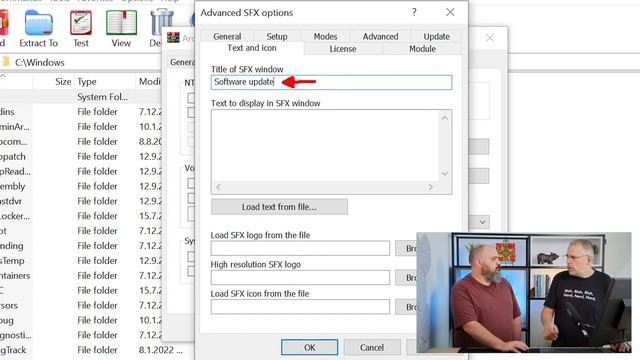Click the Extract To toolbar icon
Viewport: 640px width, 360px height.
[38, 29]
